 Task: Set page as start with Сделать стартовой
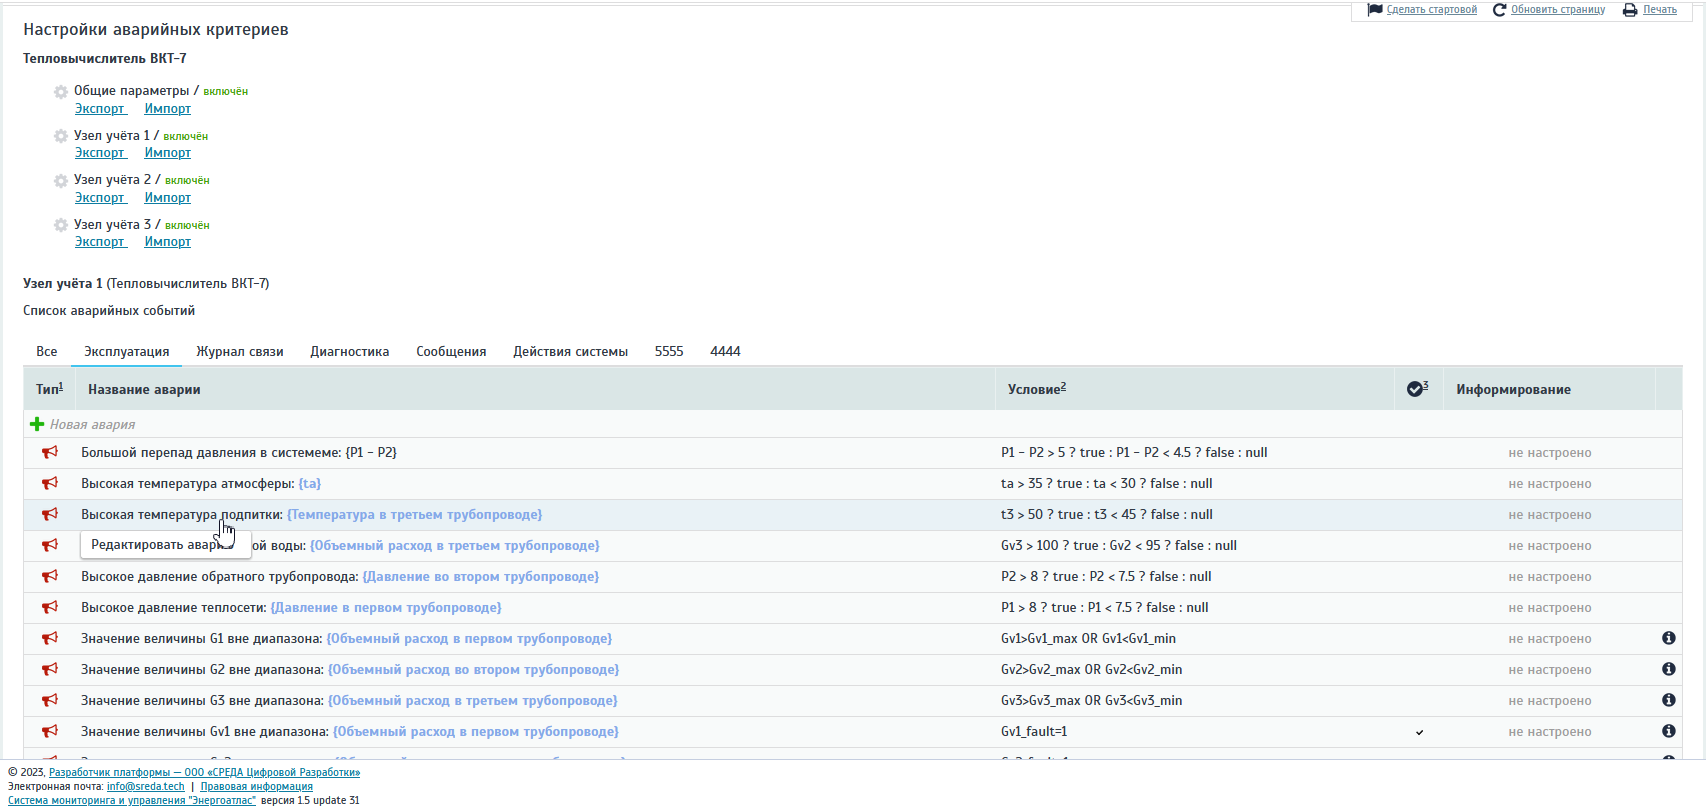(1431, 10)
